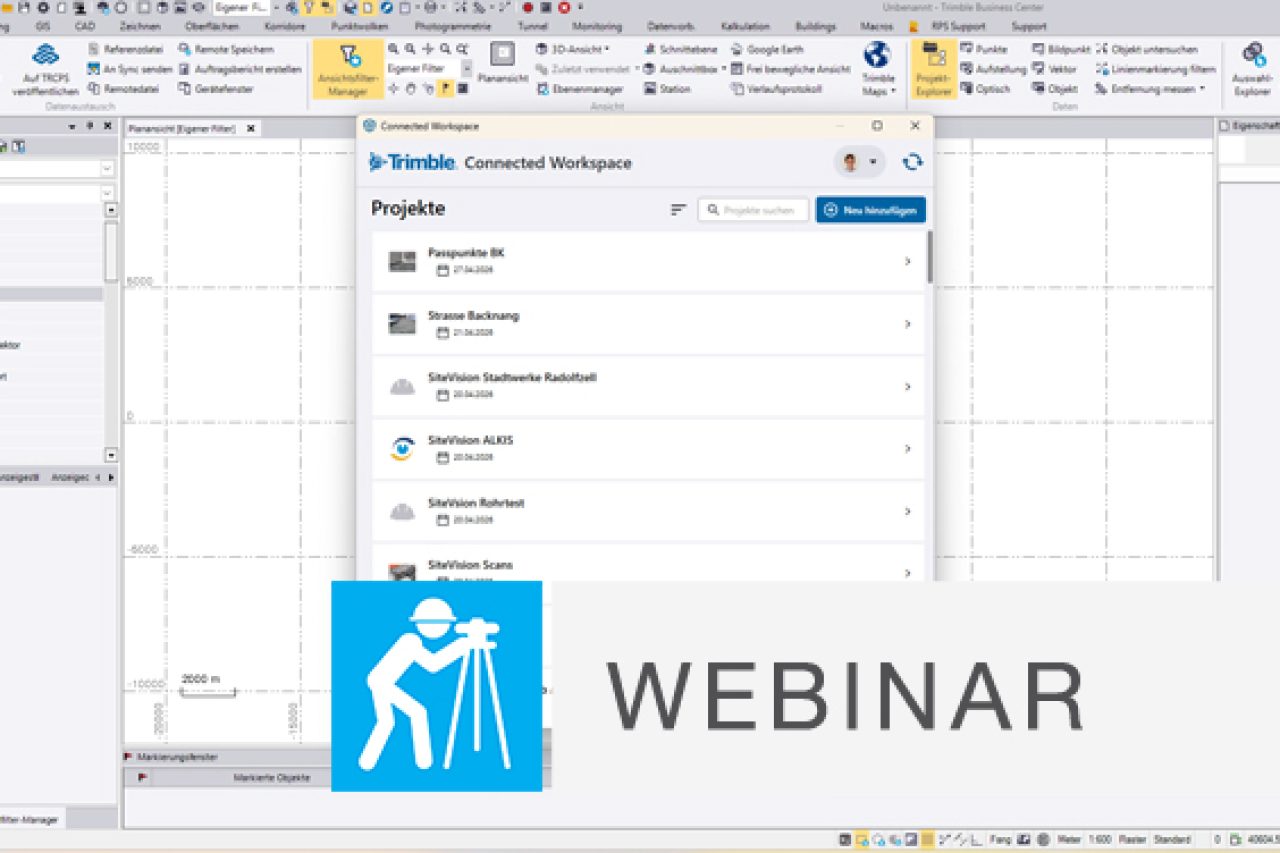This screenshot has width=1280, height=853.
Task: Toggle Raster in status bar
Action: pyautogui.click(x=1132, y=839)
